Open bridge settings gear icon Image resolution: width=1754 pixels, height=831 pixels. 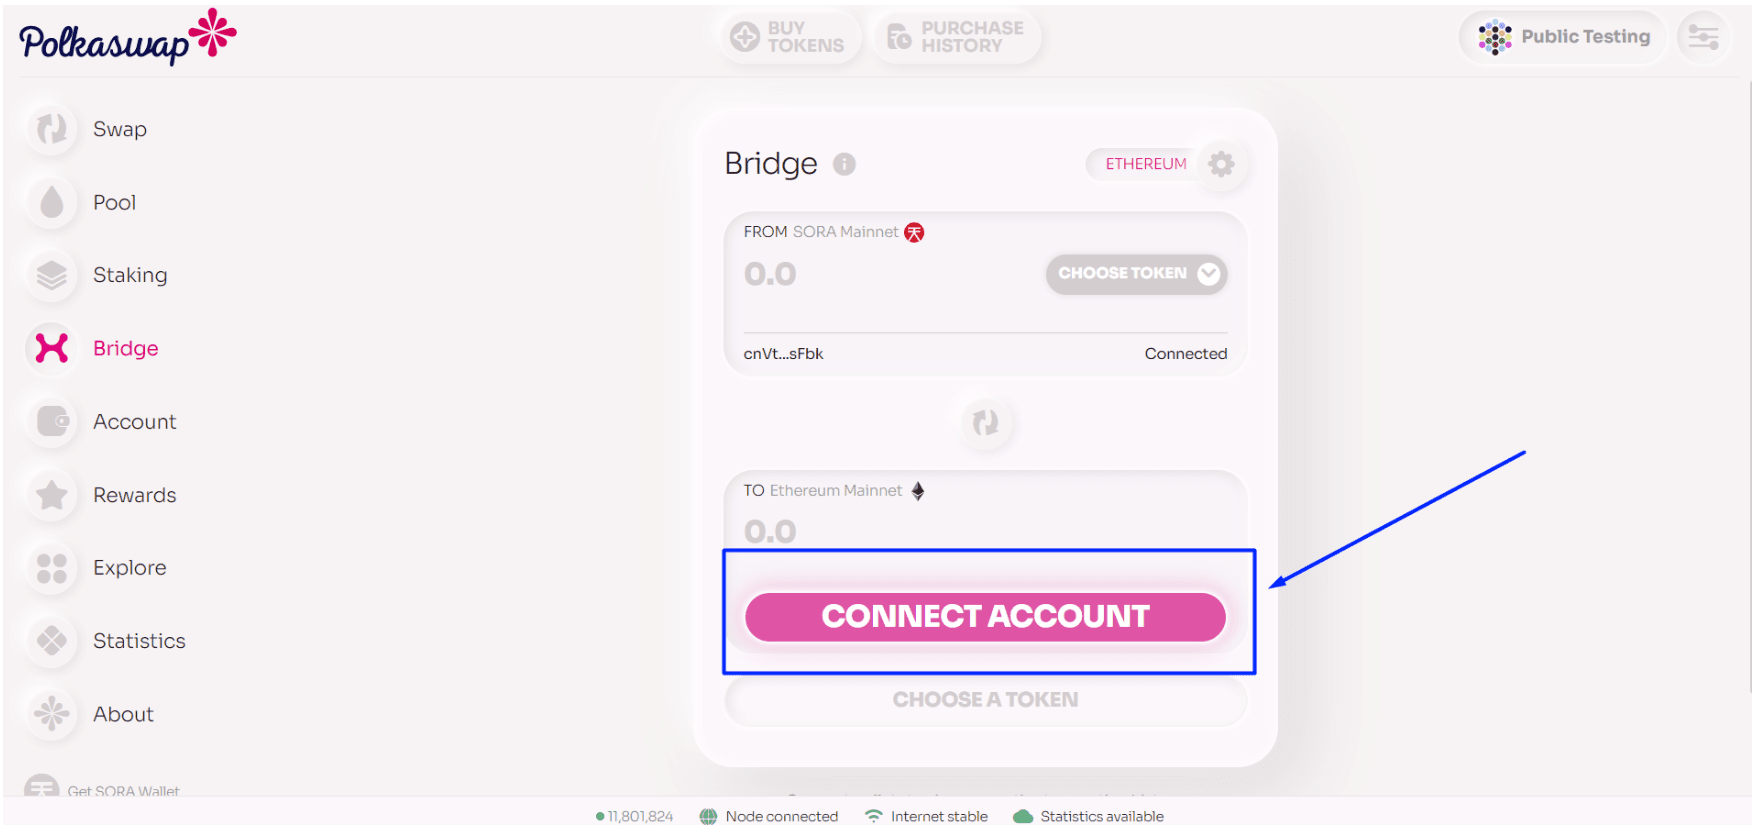pyautogui.click(x=1221, y=164)
